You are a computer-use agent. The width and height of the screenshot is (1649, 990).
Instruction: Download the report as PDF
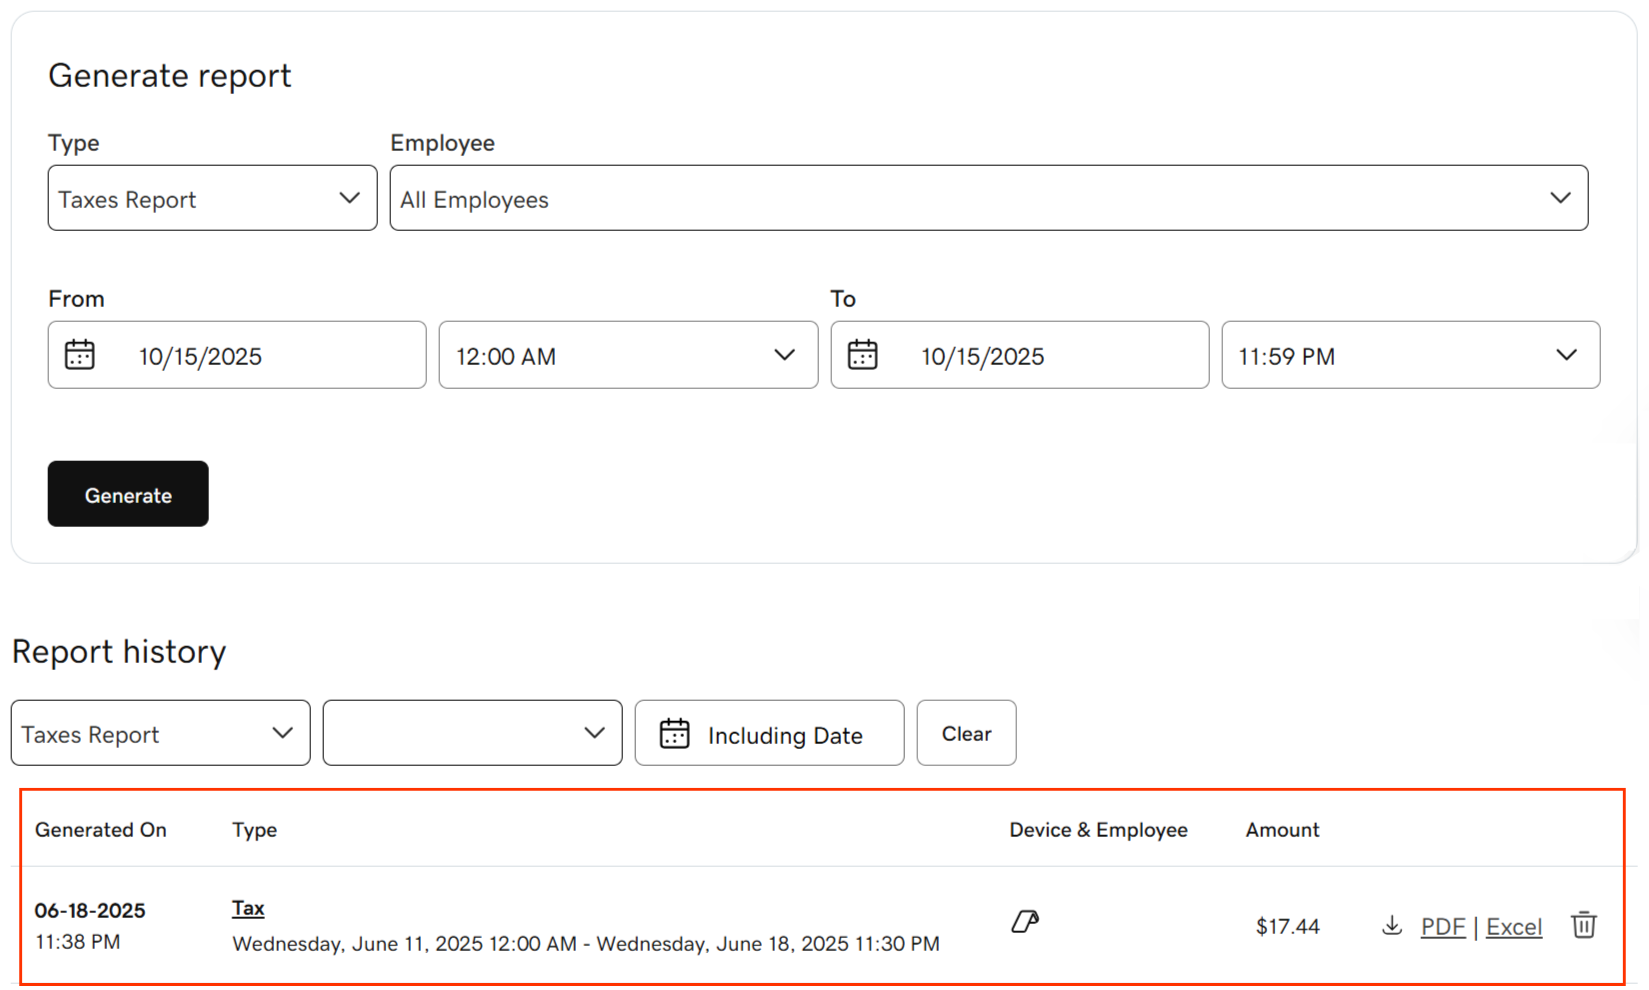tap(1443, 926)
